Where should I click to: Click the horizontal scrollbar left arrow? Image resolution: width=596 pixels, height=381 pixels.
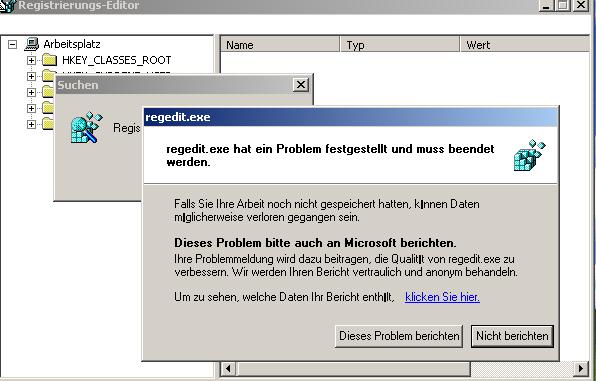[228, 368]
